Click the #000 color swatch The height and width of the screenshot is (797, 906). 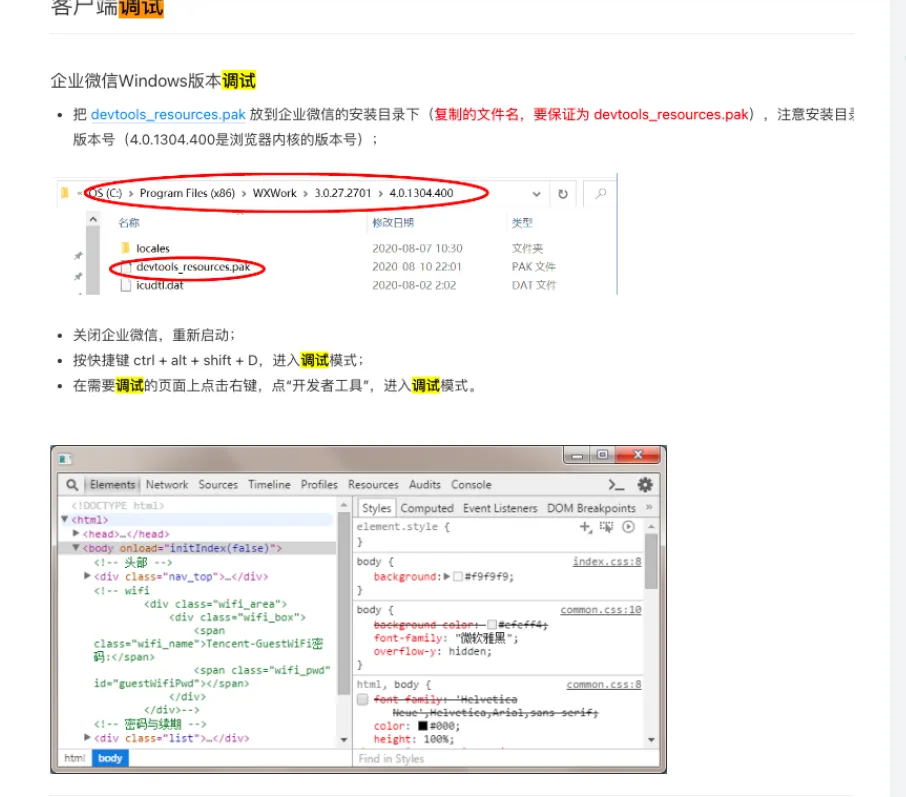tap(423, 726)
